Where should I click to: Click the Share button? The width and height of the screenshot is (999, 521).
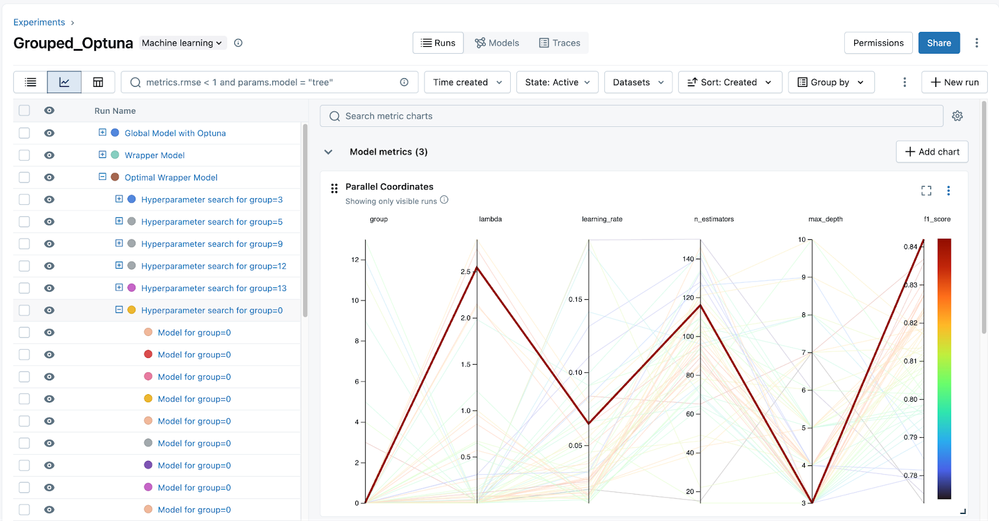click(x=938, y=43)
